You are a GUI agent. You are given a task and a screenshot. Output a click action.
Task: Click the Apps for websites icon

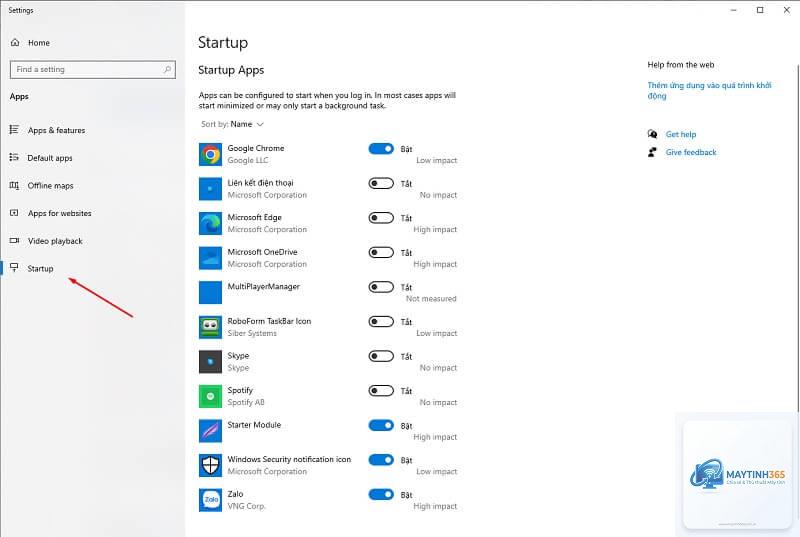point(14,213)
